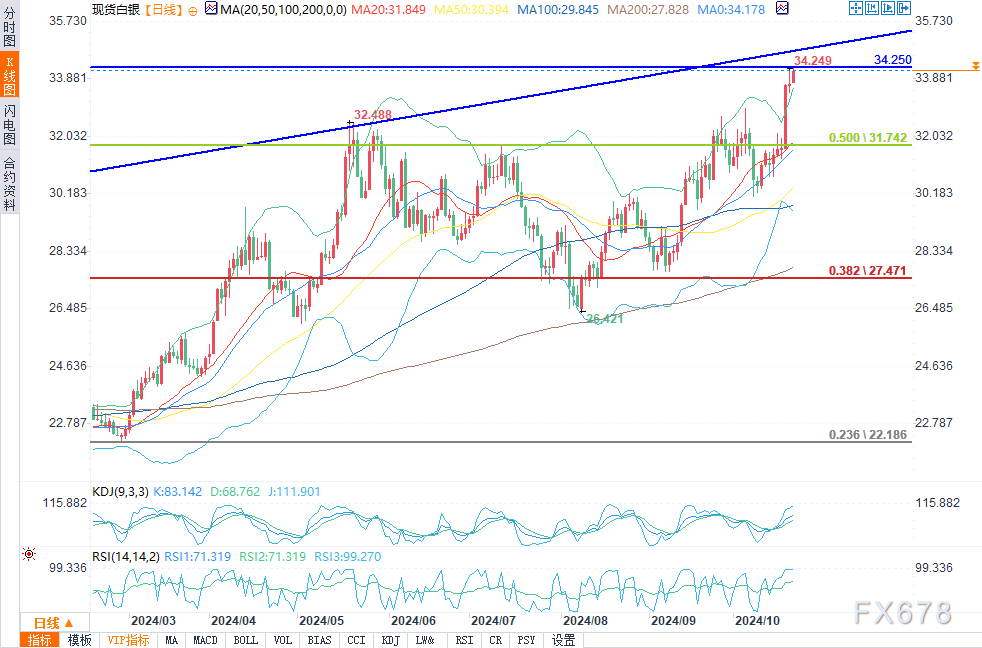Click the MA200:27.828 legend value
The width and height of the screenshot is (982, 648).
click(648, 9)
